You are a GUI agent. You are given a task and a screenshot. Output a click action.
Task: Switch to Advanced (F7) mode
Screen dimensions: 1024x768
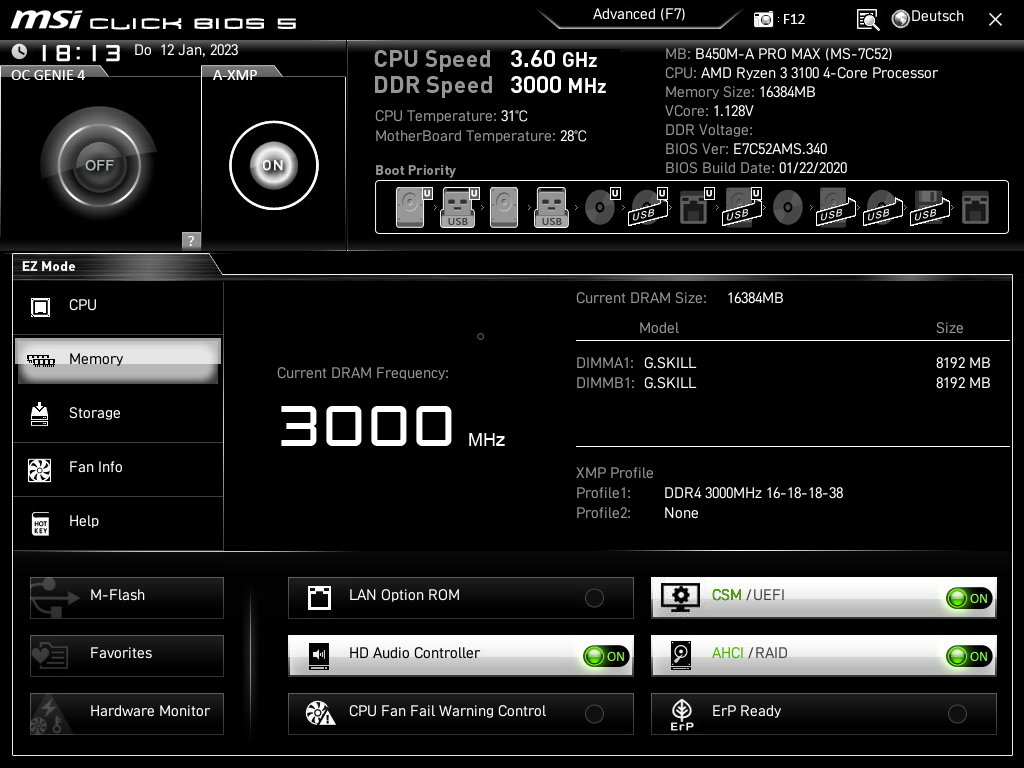point(639,15)
